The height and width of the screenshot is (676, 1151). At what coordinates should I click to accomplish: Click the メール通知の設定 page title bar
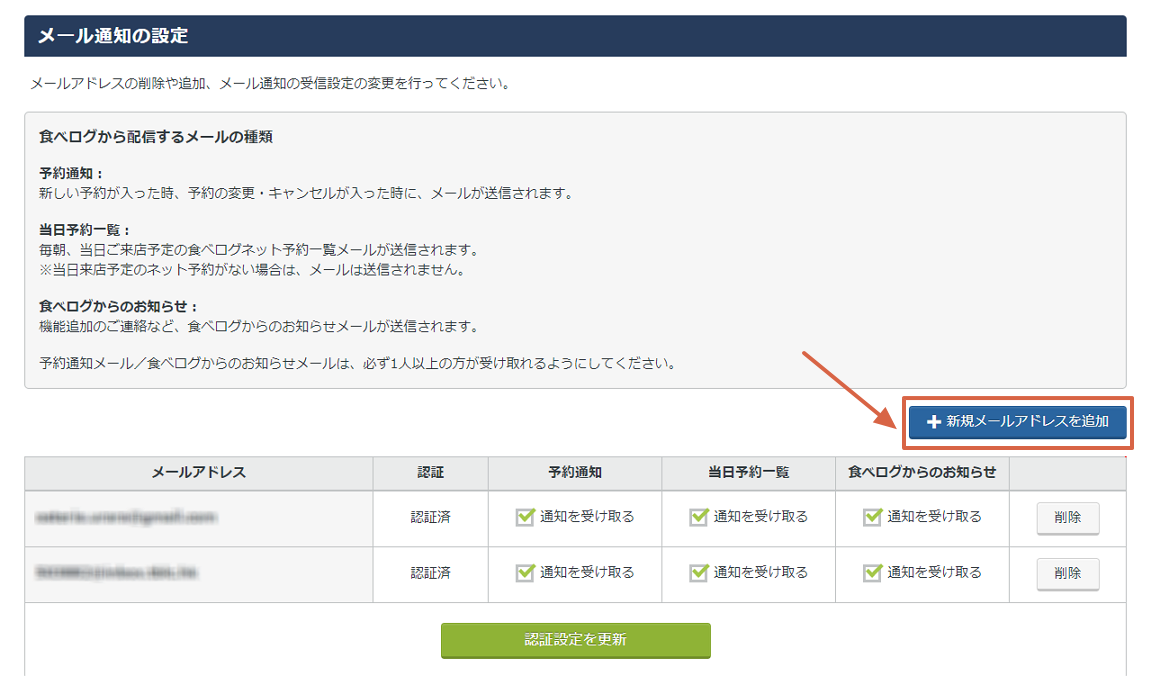pyautogui.click(x=575, y=36)
